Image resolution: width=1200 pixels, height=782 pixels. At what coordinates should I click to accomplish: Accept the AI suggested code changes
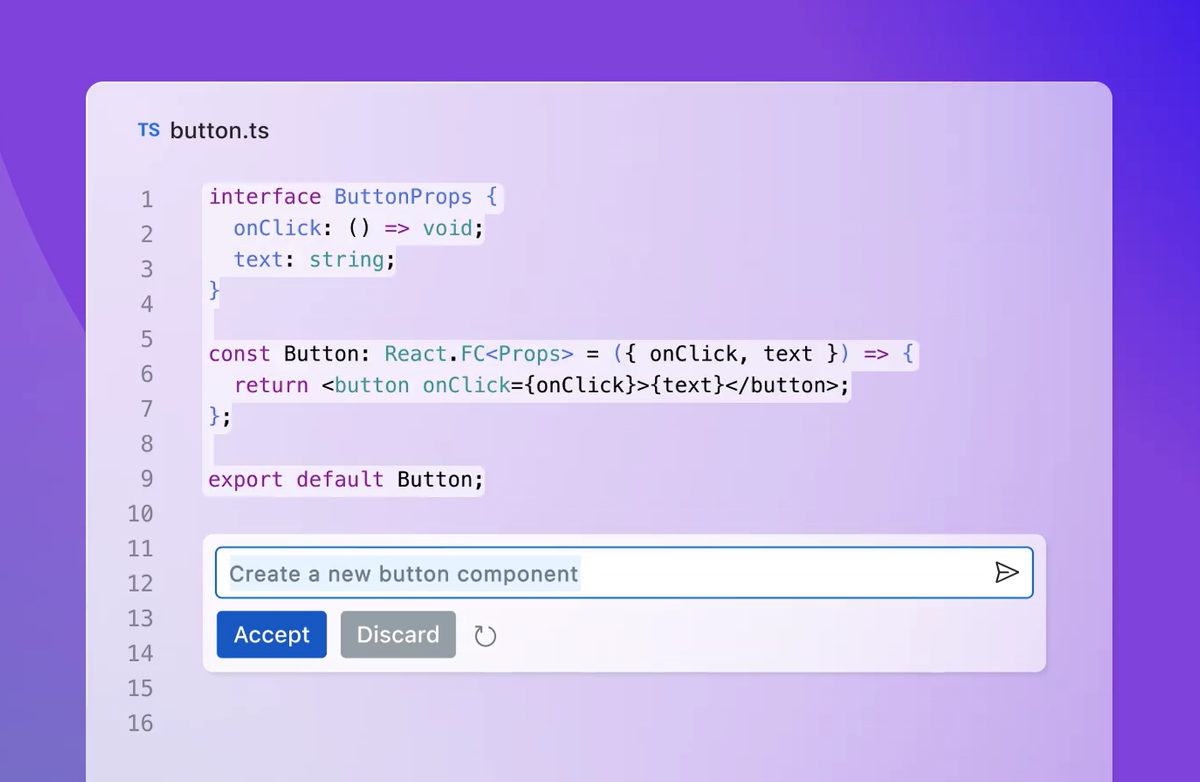point(271,634)
